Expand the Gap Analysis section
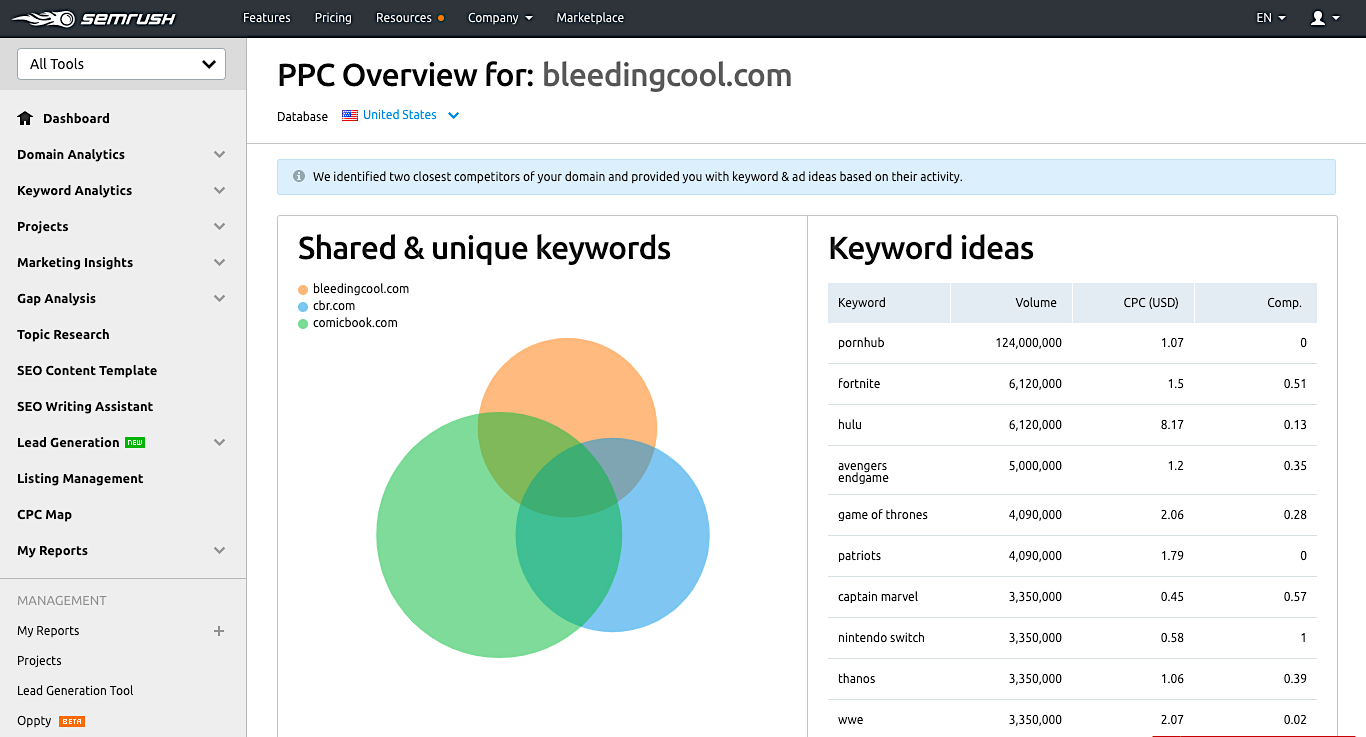 pyautogui.click(x=220, y=298)
